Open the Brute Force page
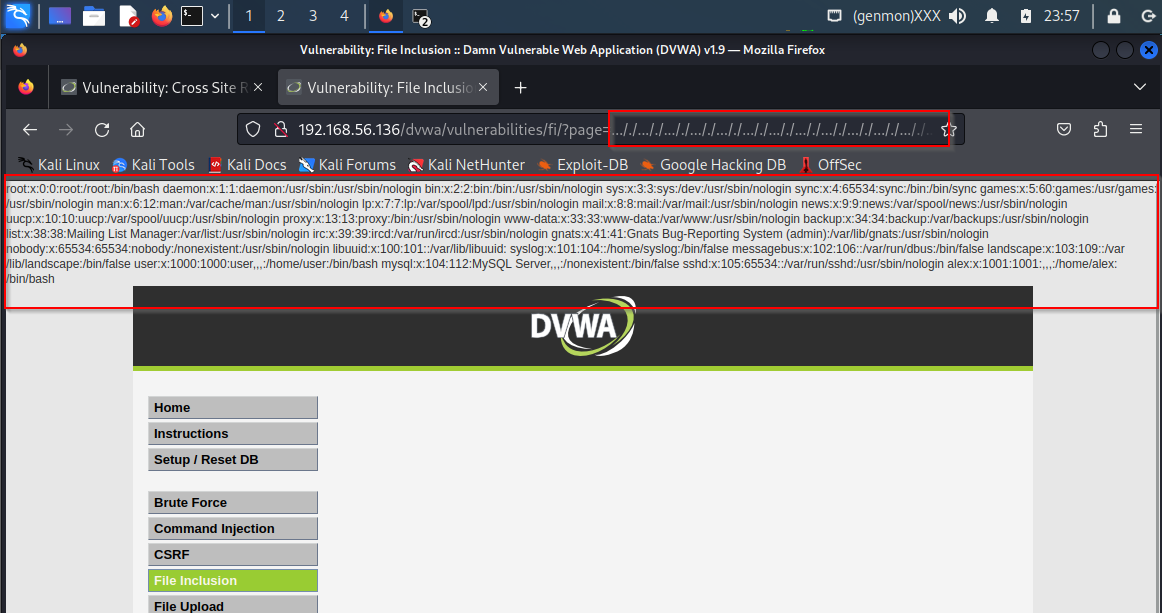 pos(233,503)
